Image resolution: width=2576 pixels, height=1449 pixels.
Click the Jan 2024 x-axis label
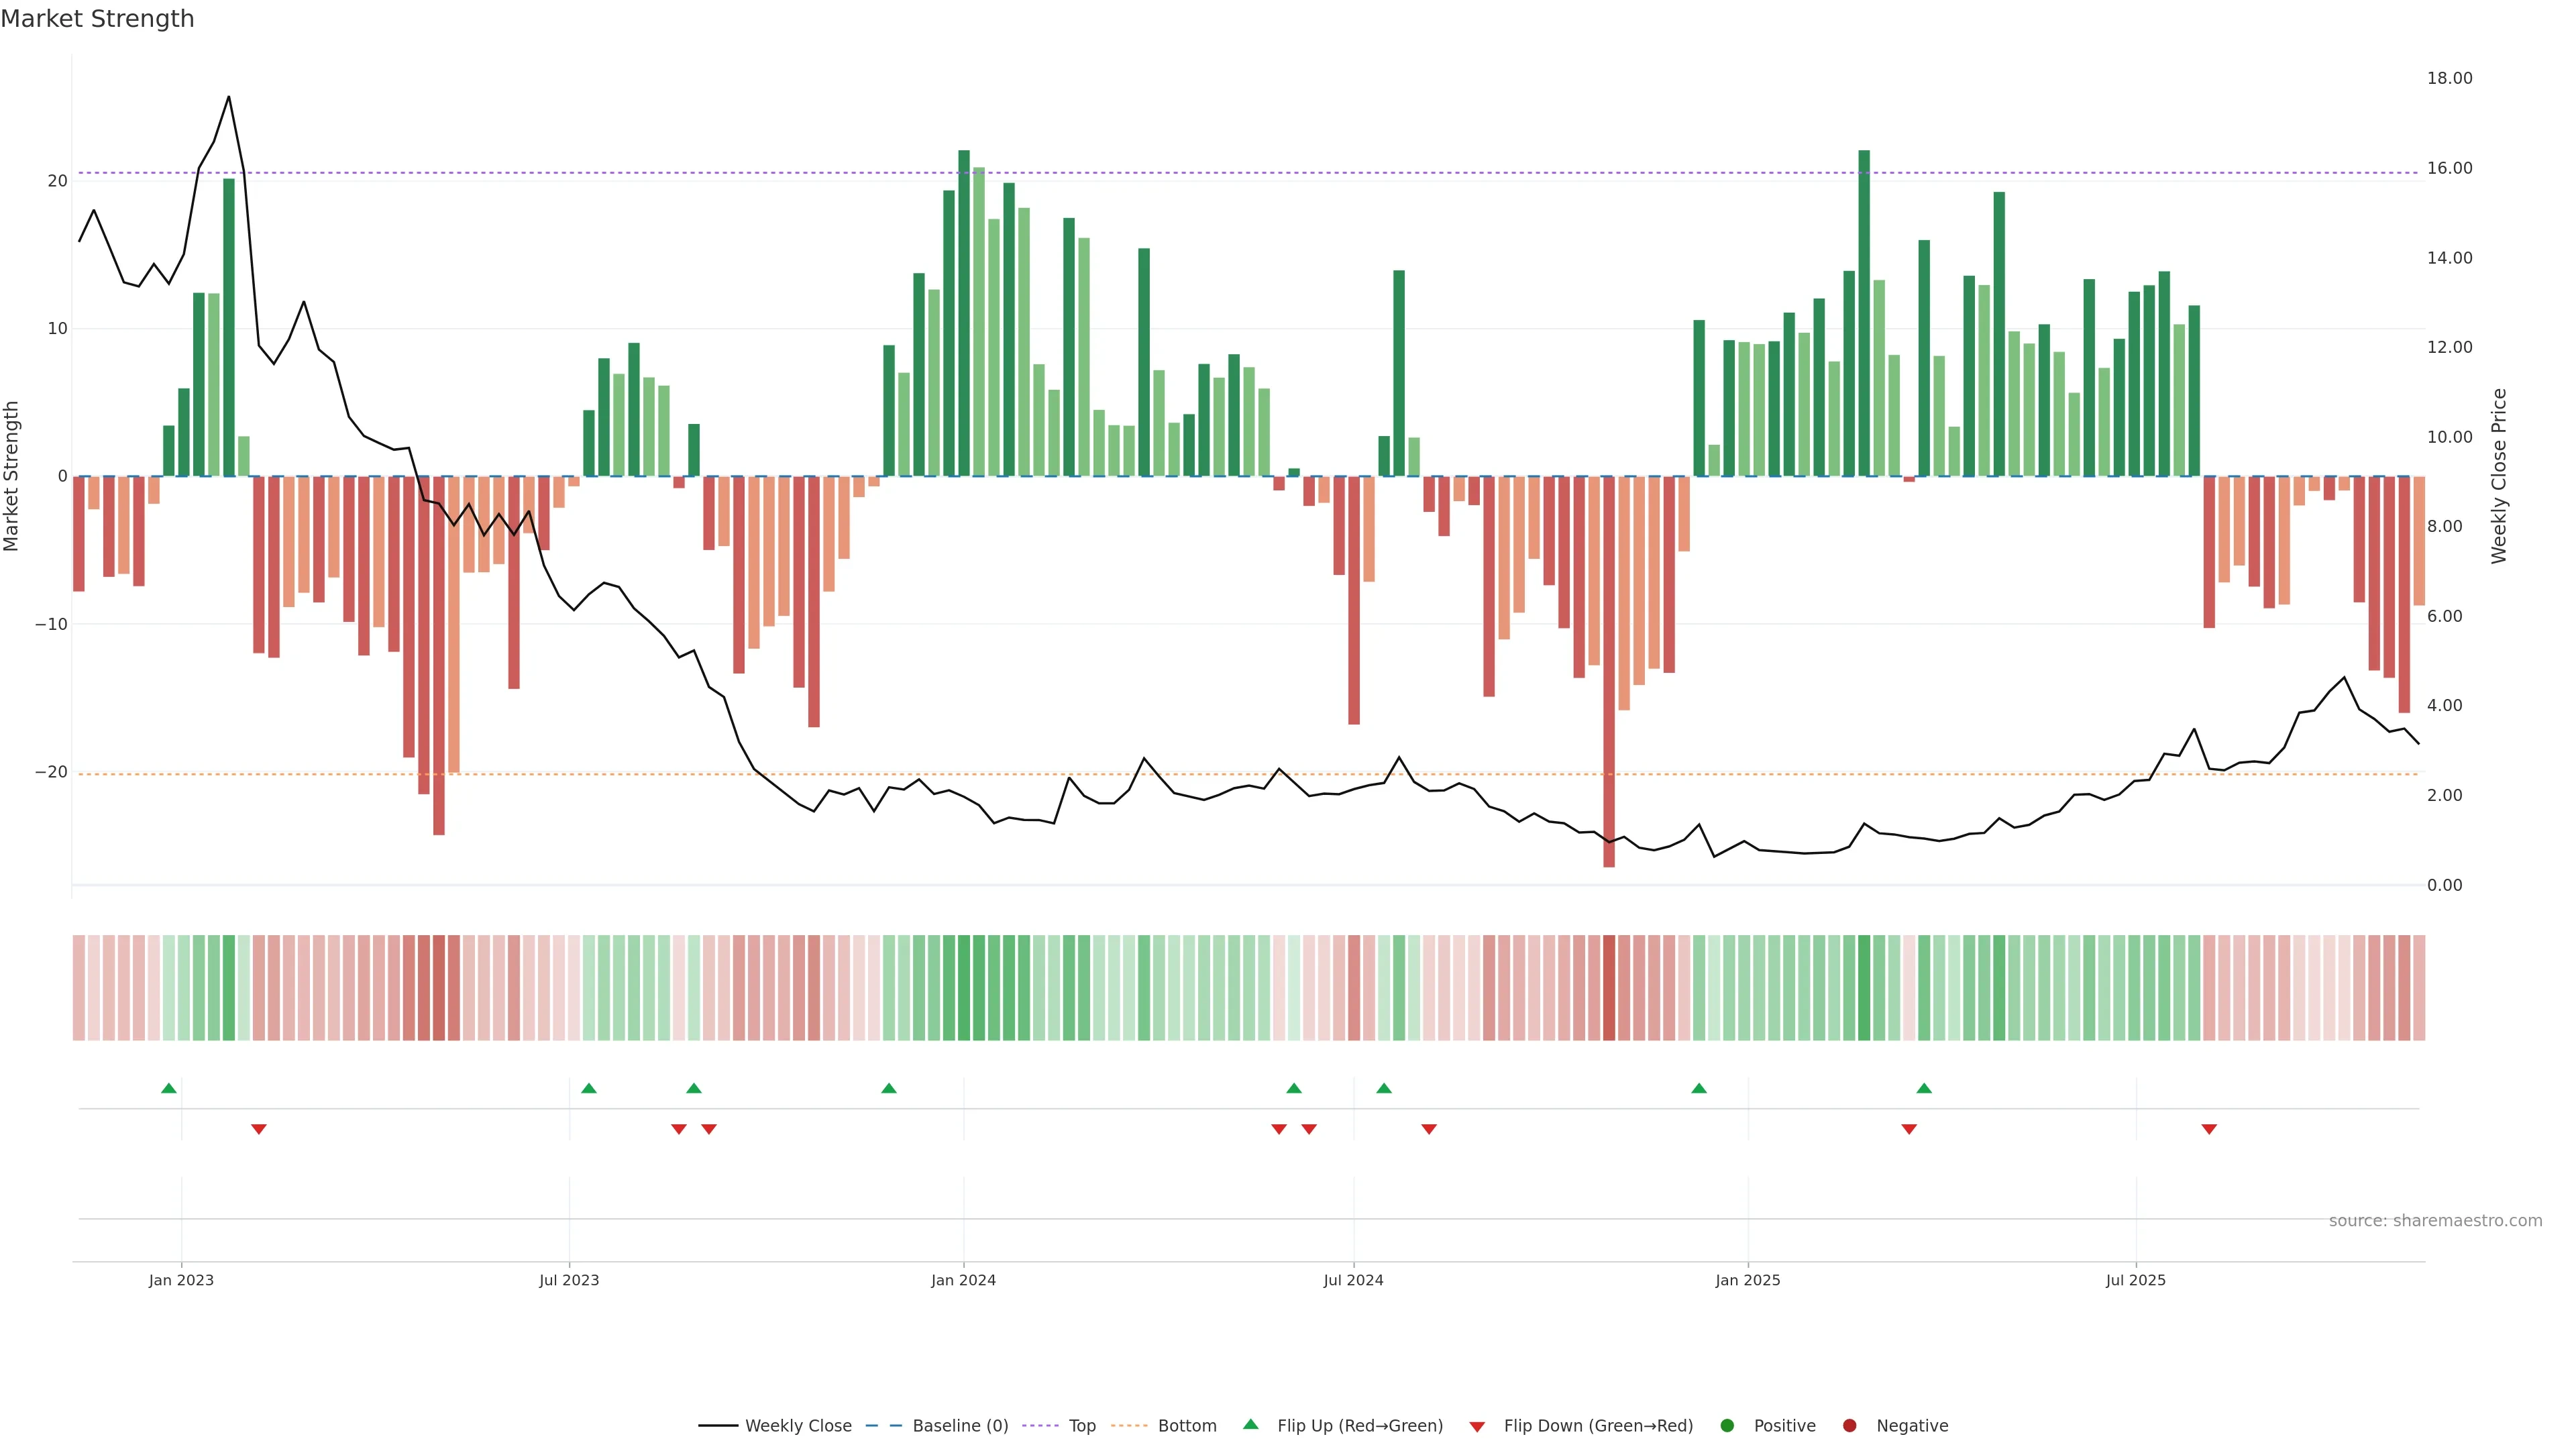click(x=963, y=1280)
